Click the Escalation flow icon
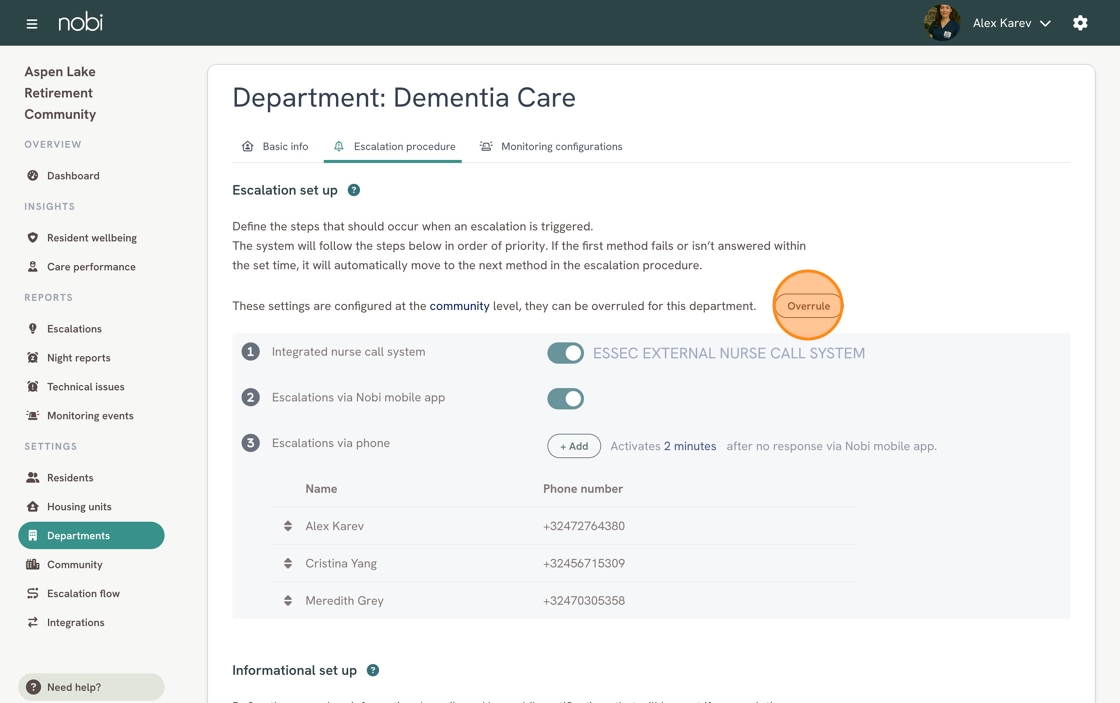This screenshot has width=1120, height=703. 32,594
